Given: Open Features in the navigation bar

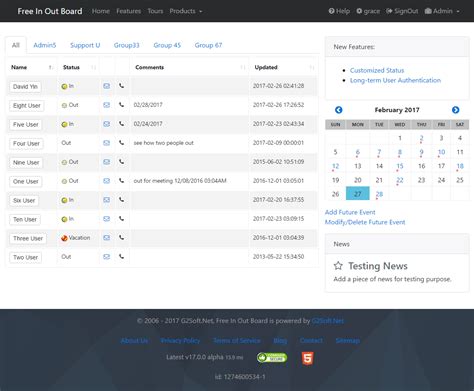Looking at the screenshot, I should (x=129, y=11).
